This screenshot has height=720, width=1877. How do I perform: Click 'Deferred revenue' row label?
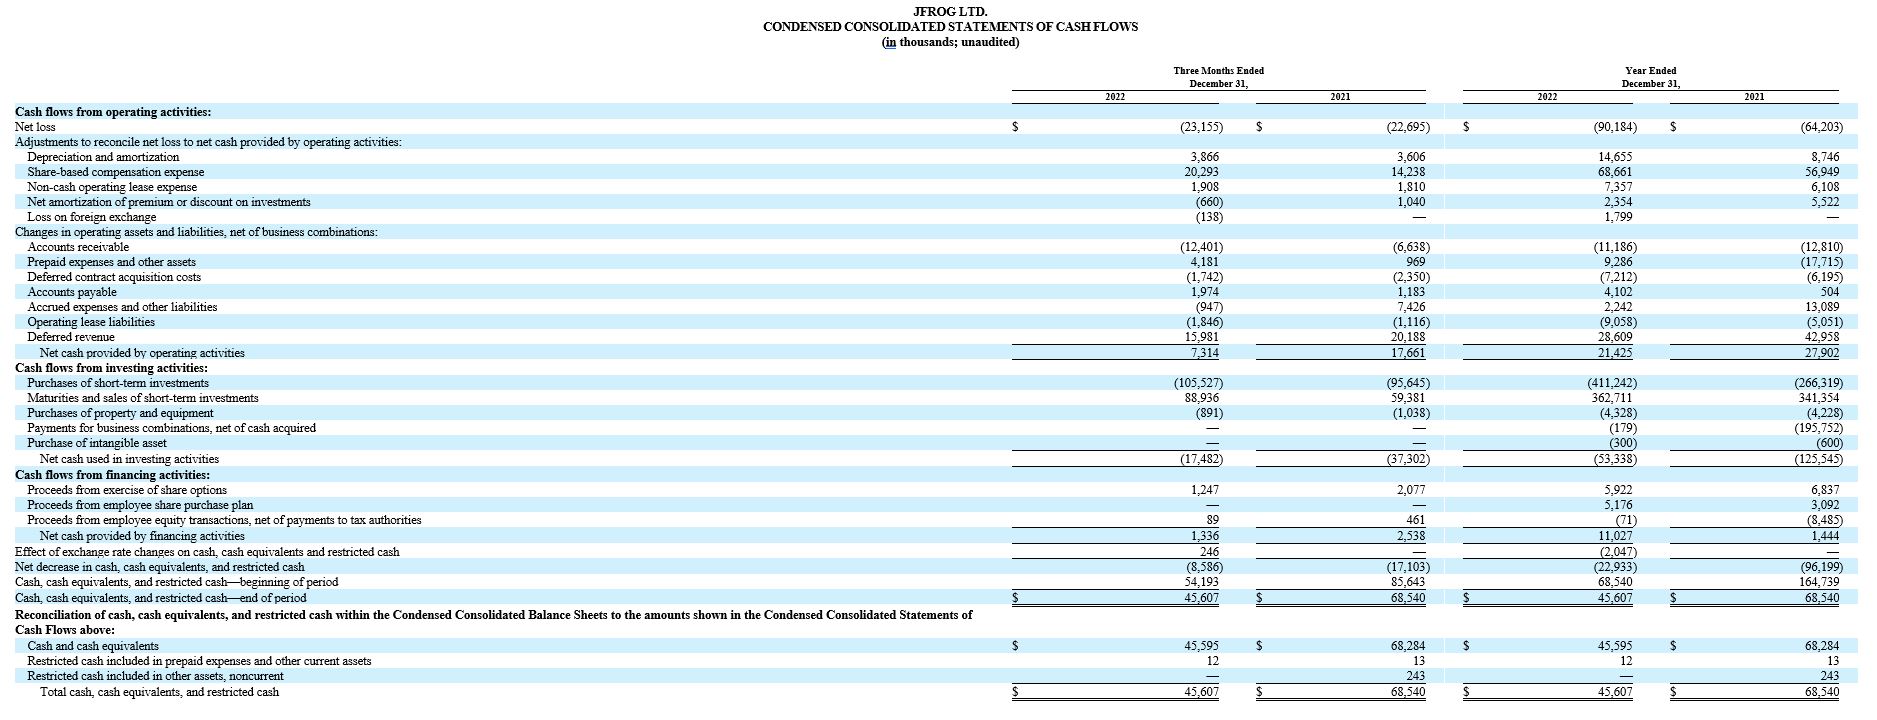pyautogui.click(x=71, y=337)
